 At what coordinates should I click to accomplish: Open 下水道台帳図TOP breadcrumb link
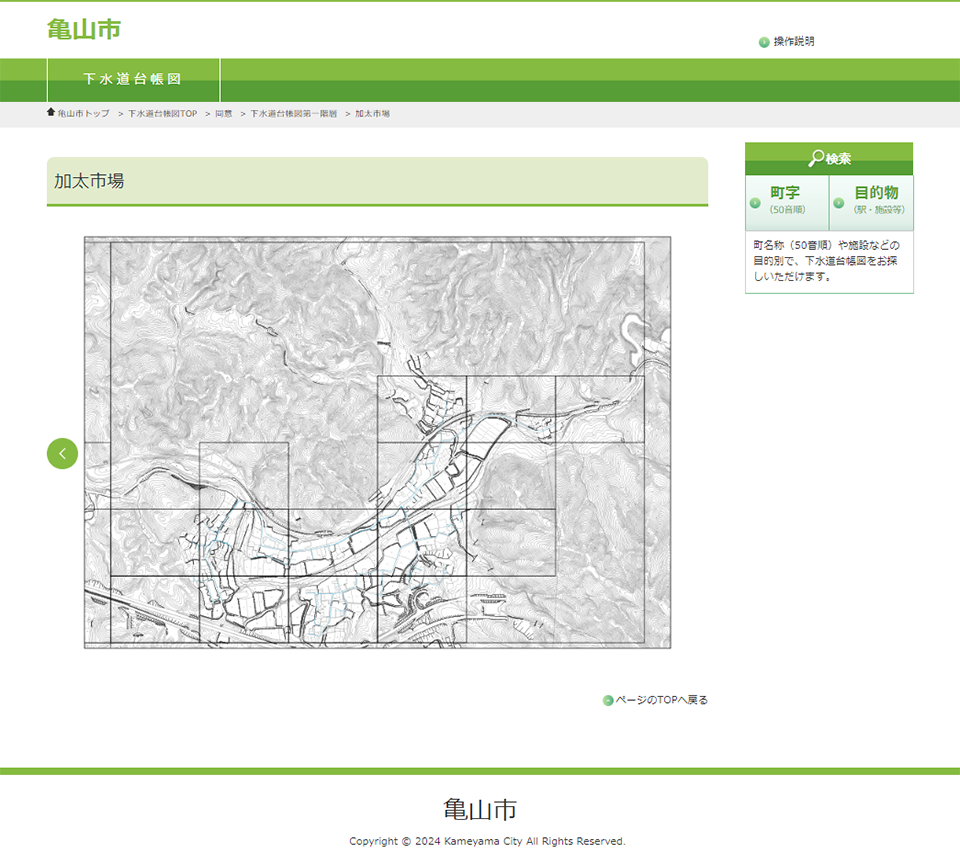162,114
